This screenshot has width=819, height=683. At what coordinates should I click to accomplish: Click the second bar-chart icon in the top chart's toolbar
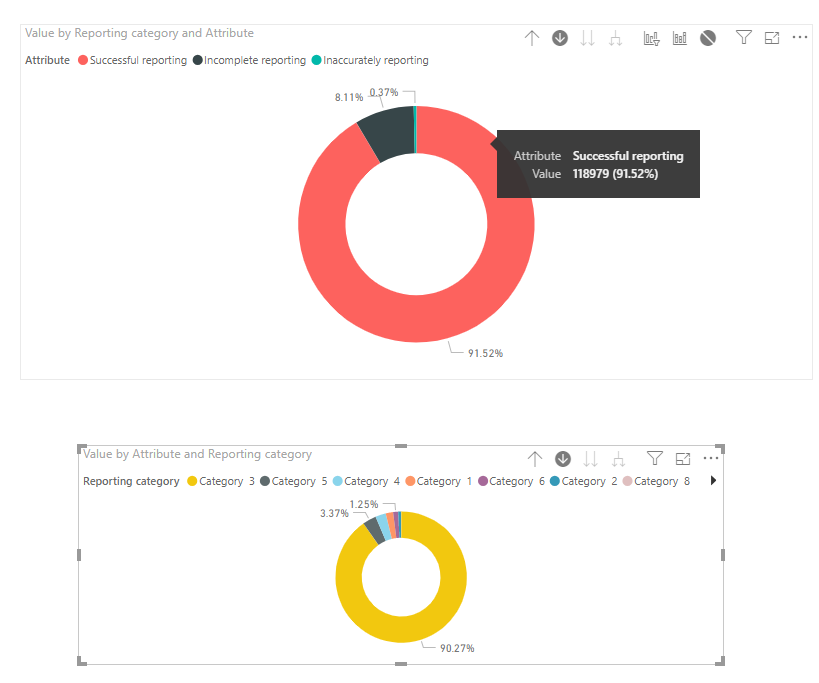point(680,38)
